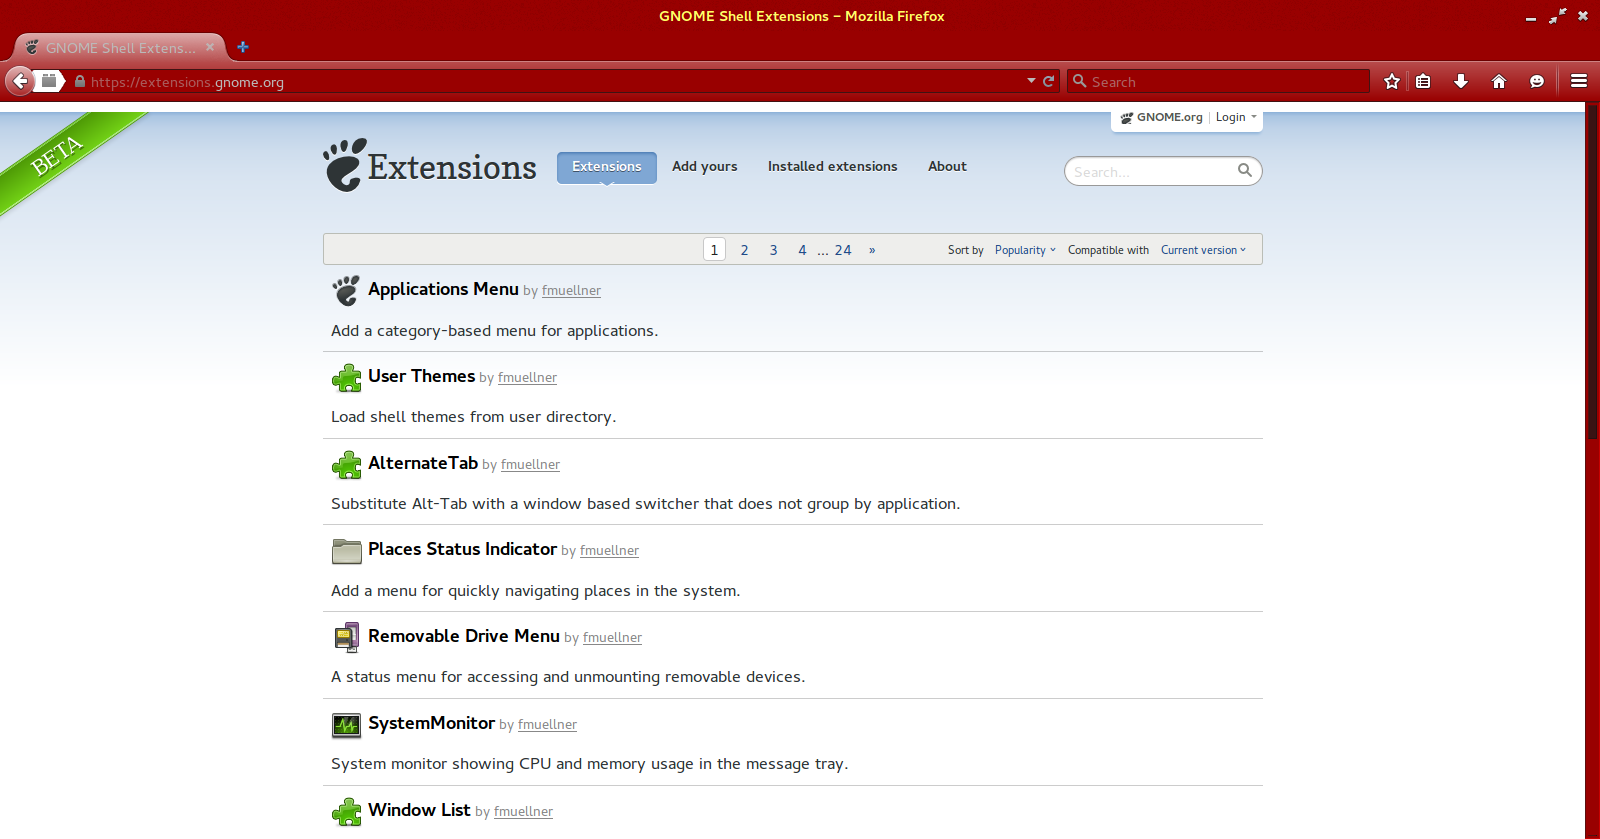Click the magnifier in the site search box
1600x839 pixels.
1245,171
